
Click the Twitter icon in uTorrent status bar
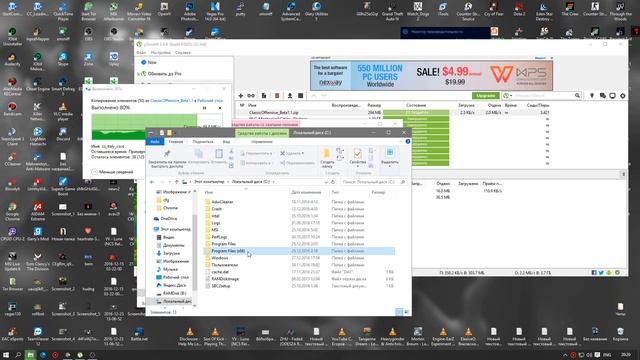(602, 273)
